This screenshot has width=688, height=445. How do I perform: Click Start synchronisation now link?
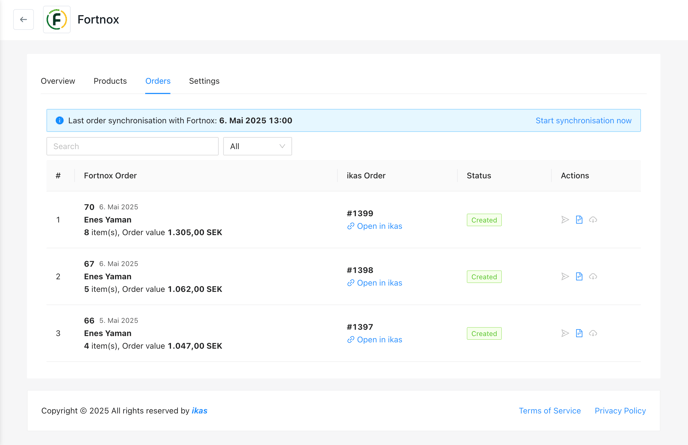click(x=583, y=121)
